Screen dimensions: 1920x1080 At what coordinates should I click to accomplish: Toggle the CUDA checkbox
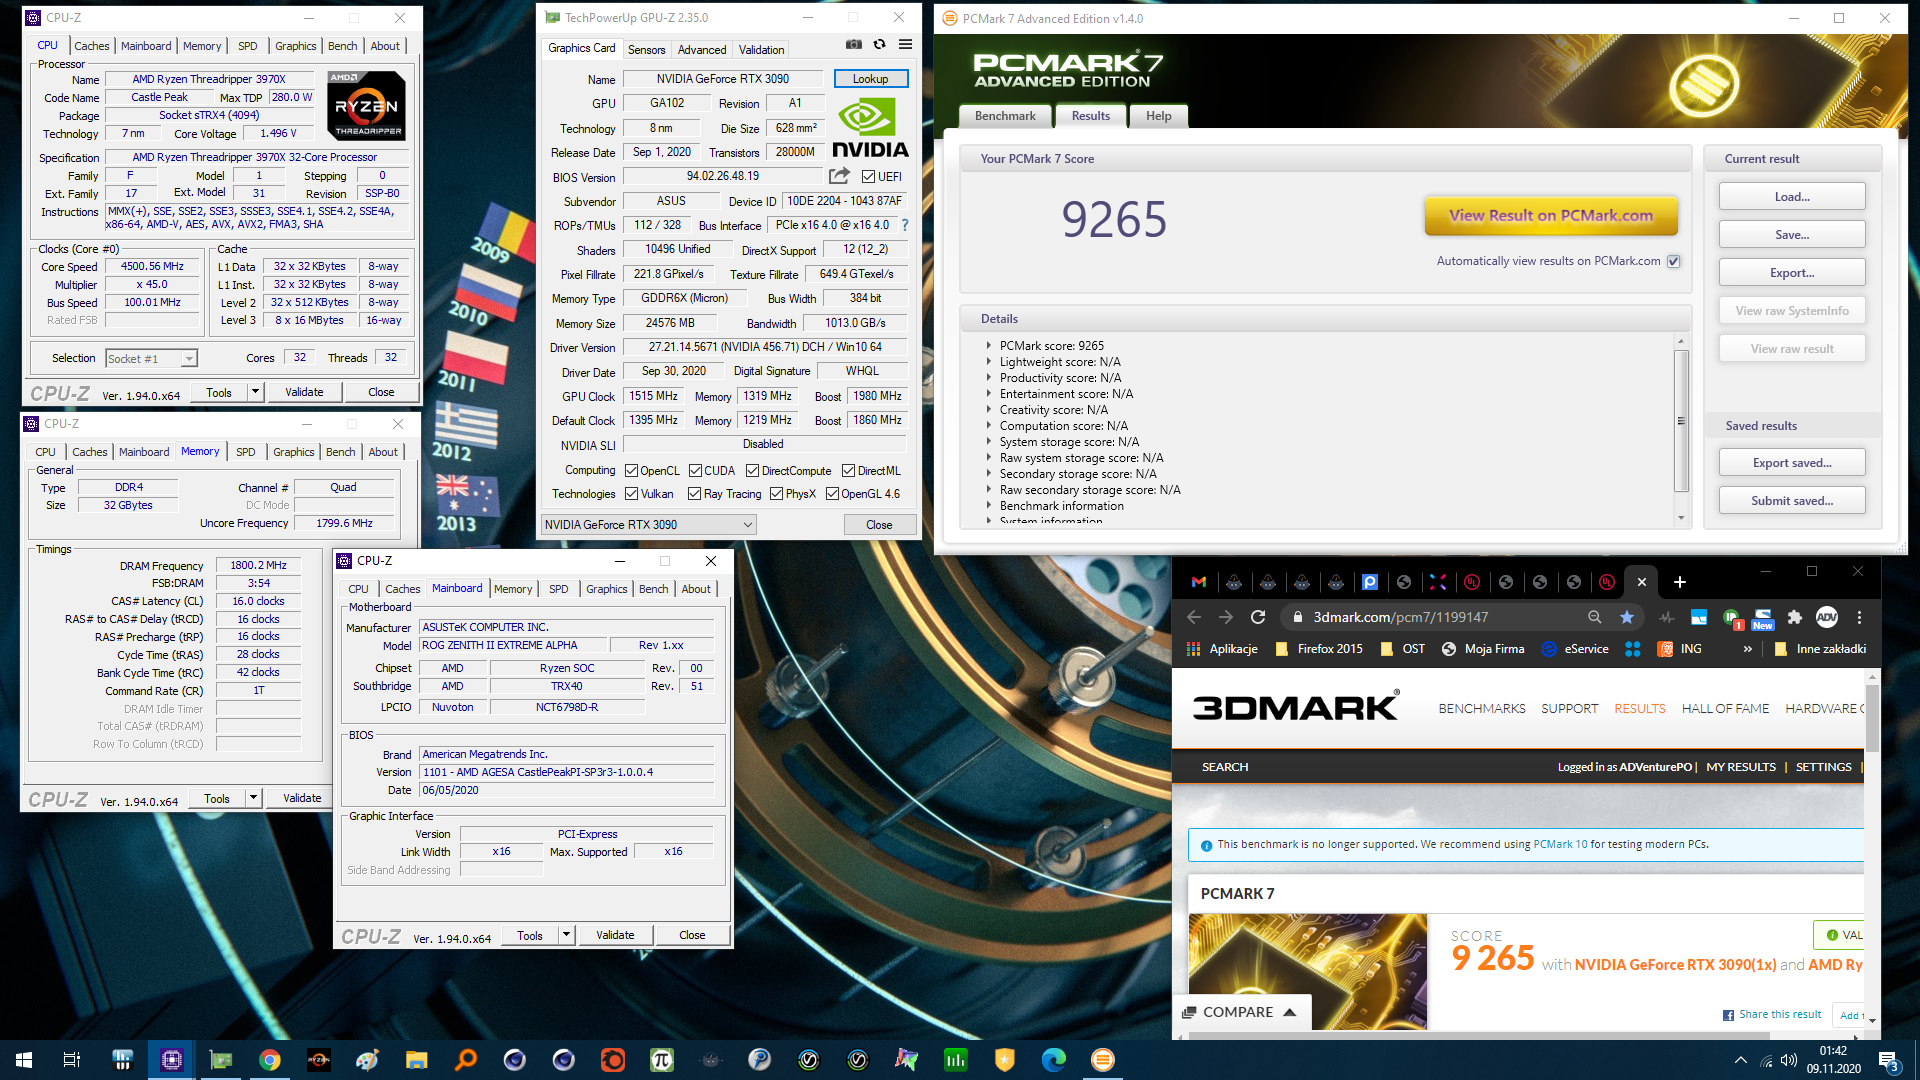click(x=695, y=471)
